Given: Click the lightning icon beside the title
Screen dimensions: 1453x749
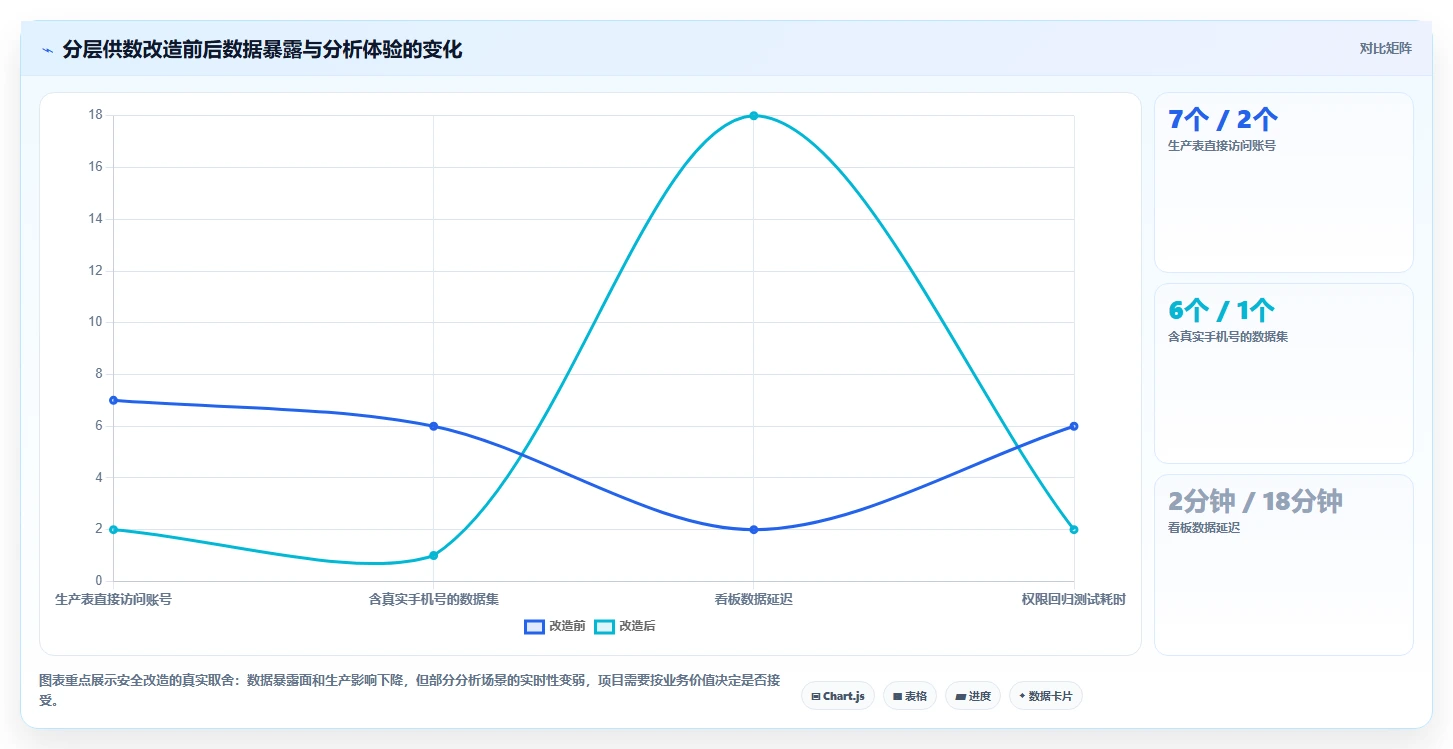Looking at the screenshot, I should [47, 50].
